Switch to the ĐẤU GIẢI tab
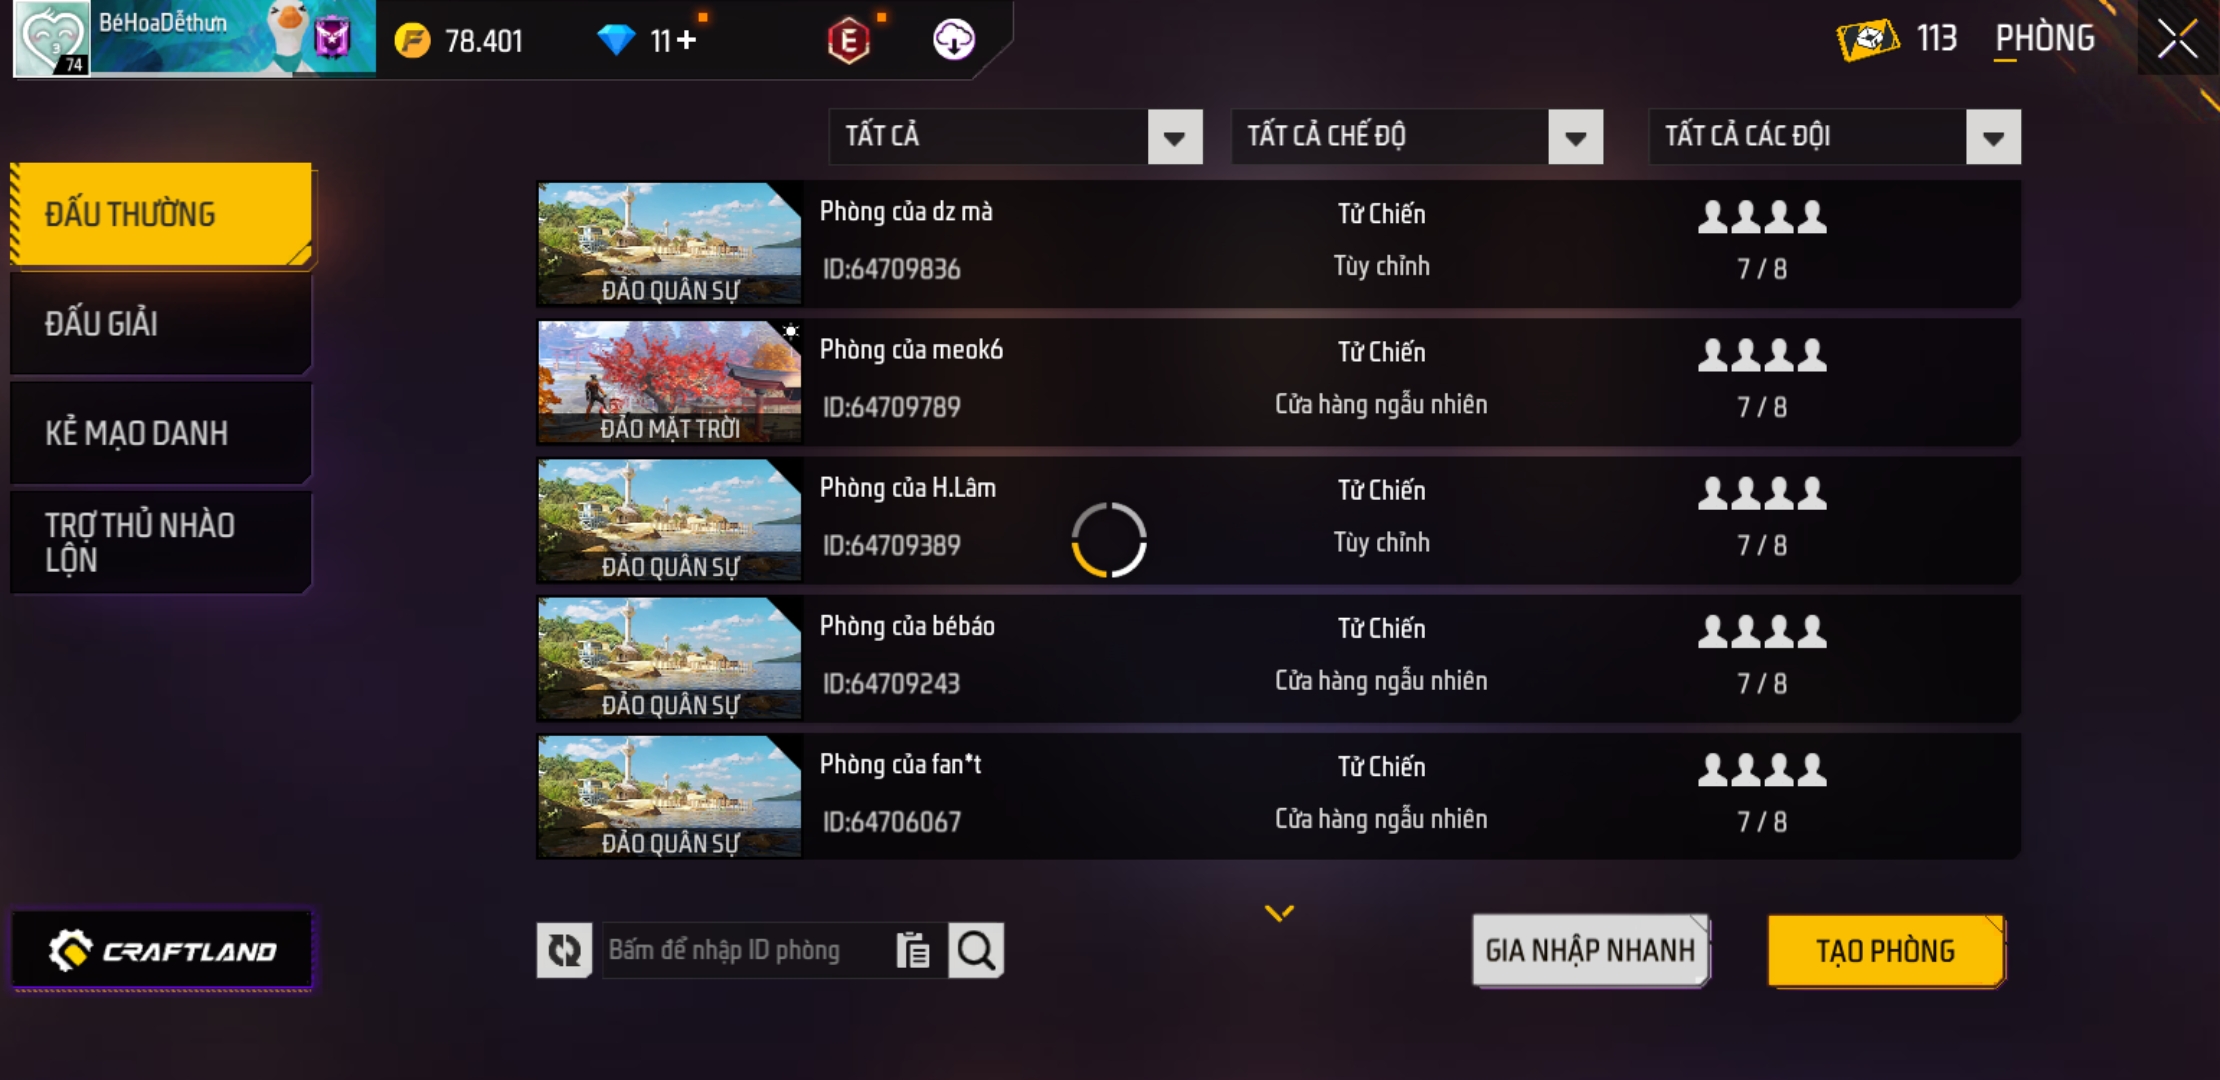This screenshot has height=1080, width=2220. click(x=161, y=324)
